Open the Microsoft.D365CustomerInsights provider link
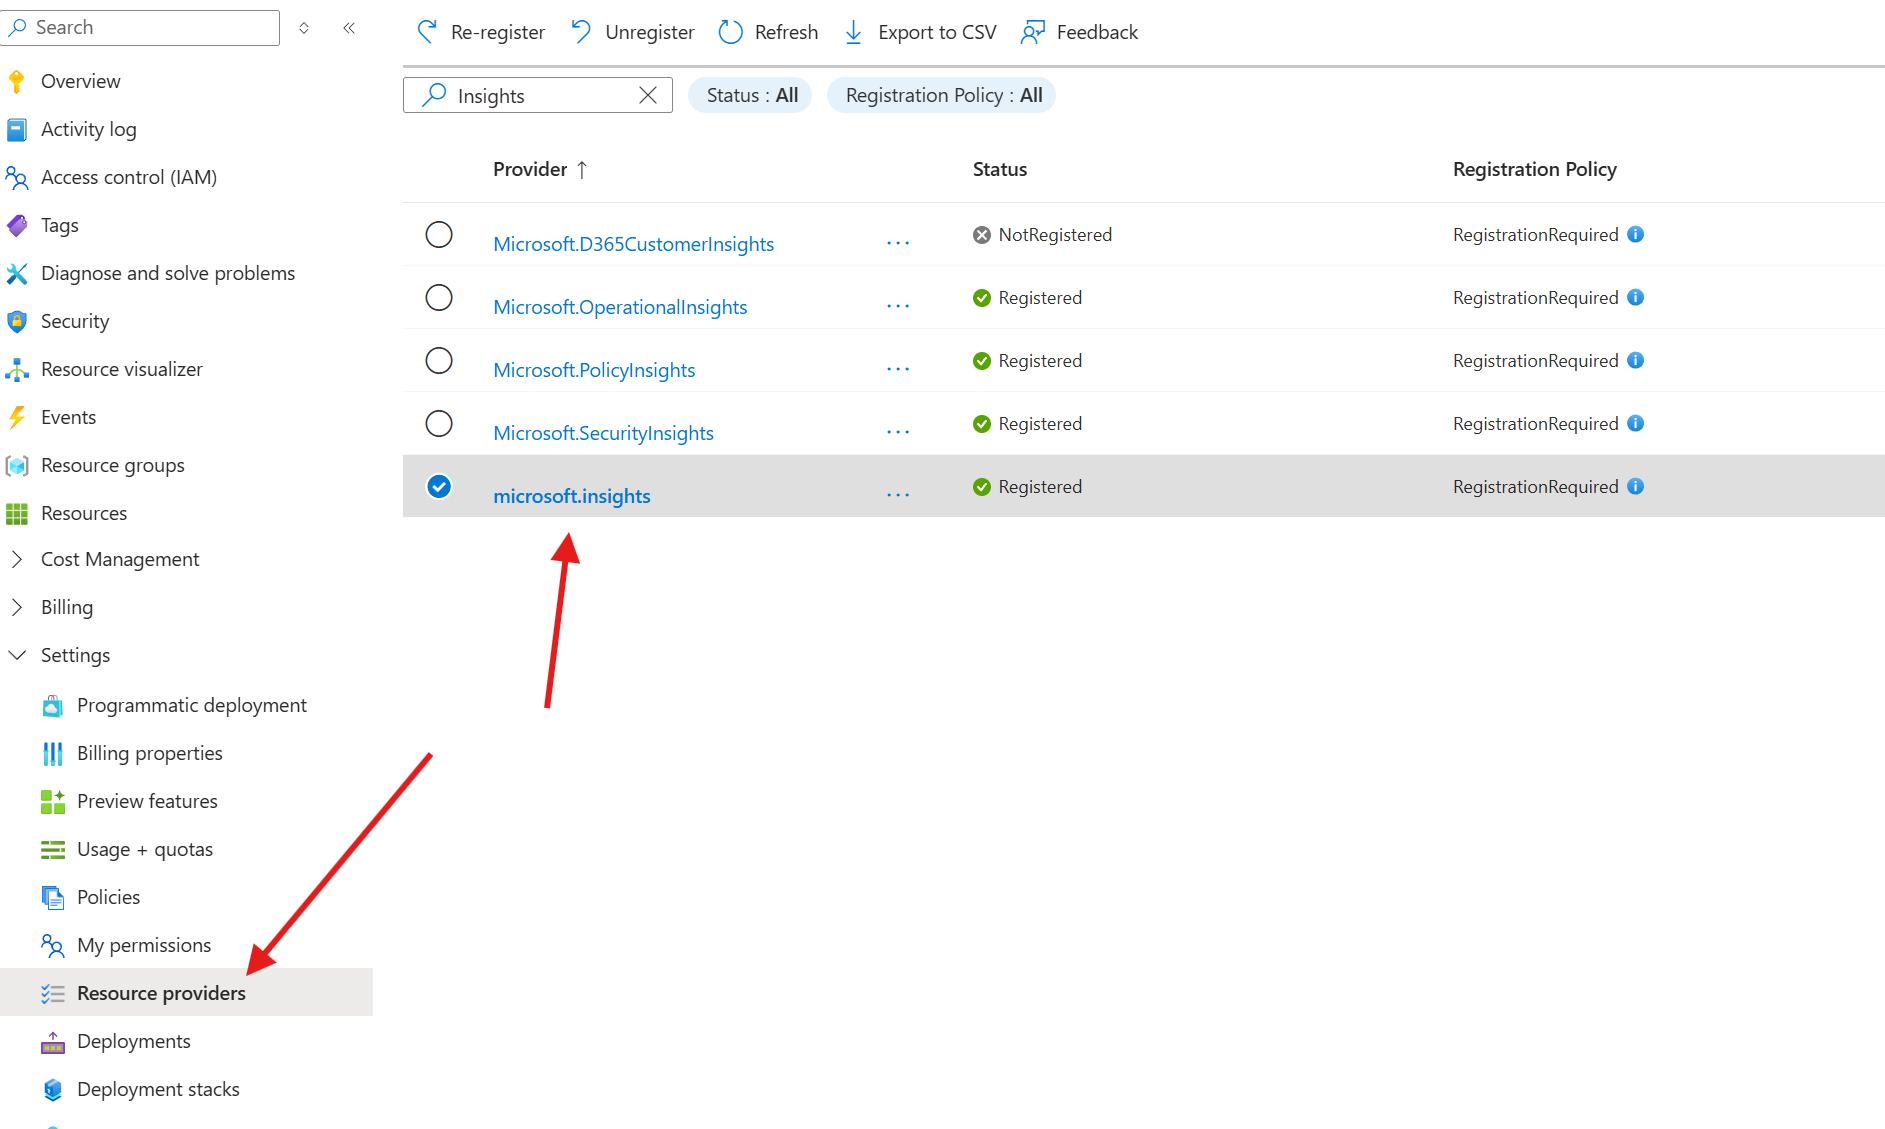This screenshot has width=1885, height=1129. click(x=633, y=244)
